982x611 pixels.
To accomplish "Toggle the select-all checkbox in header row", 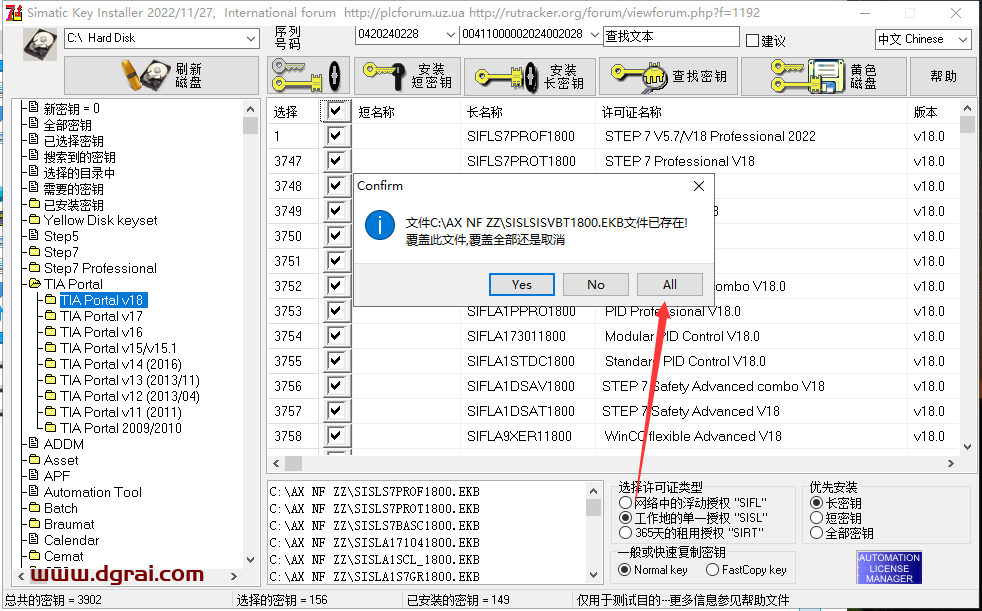I will 336,111.
